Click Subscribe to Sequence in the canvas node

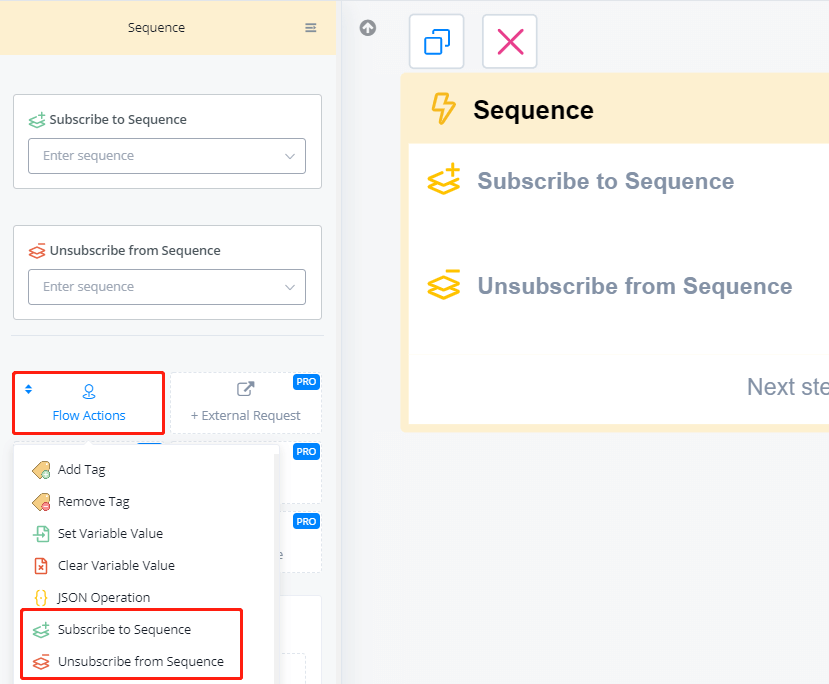(605, 181)
